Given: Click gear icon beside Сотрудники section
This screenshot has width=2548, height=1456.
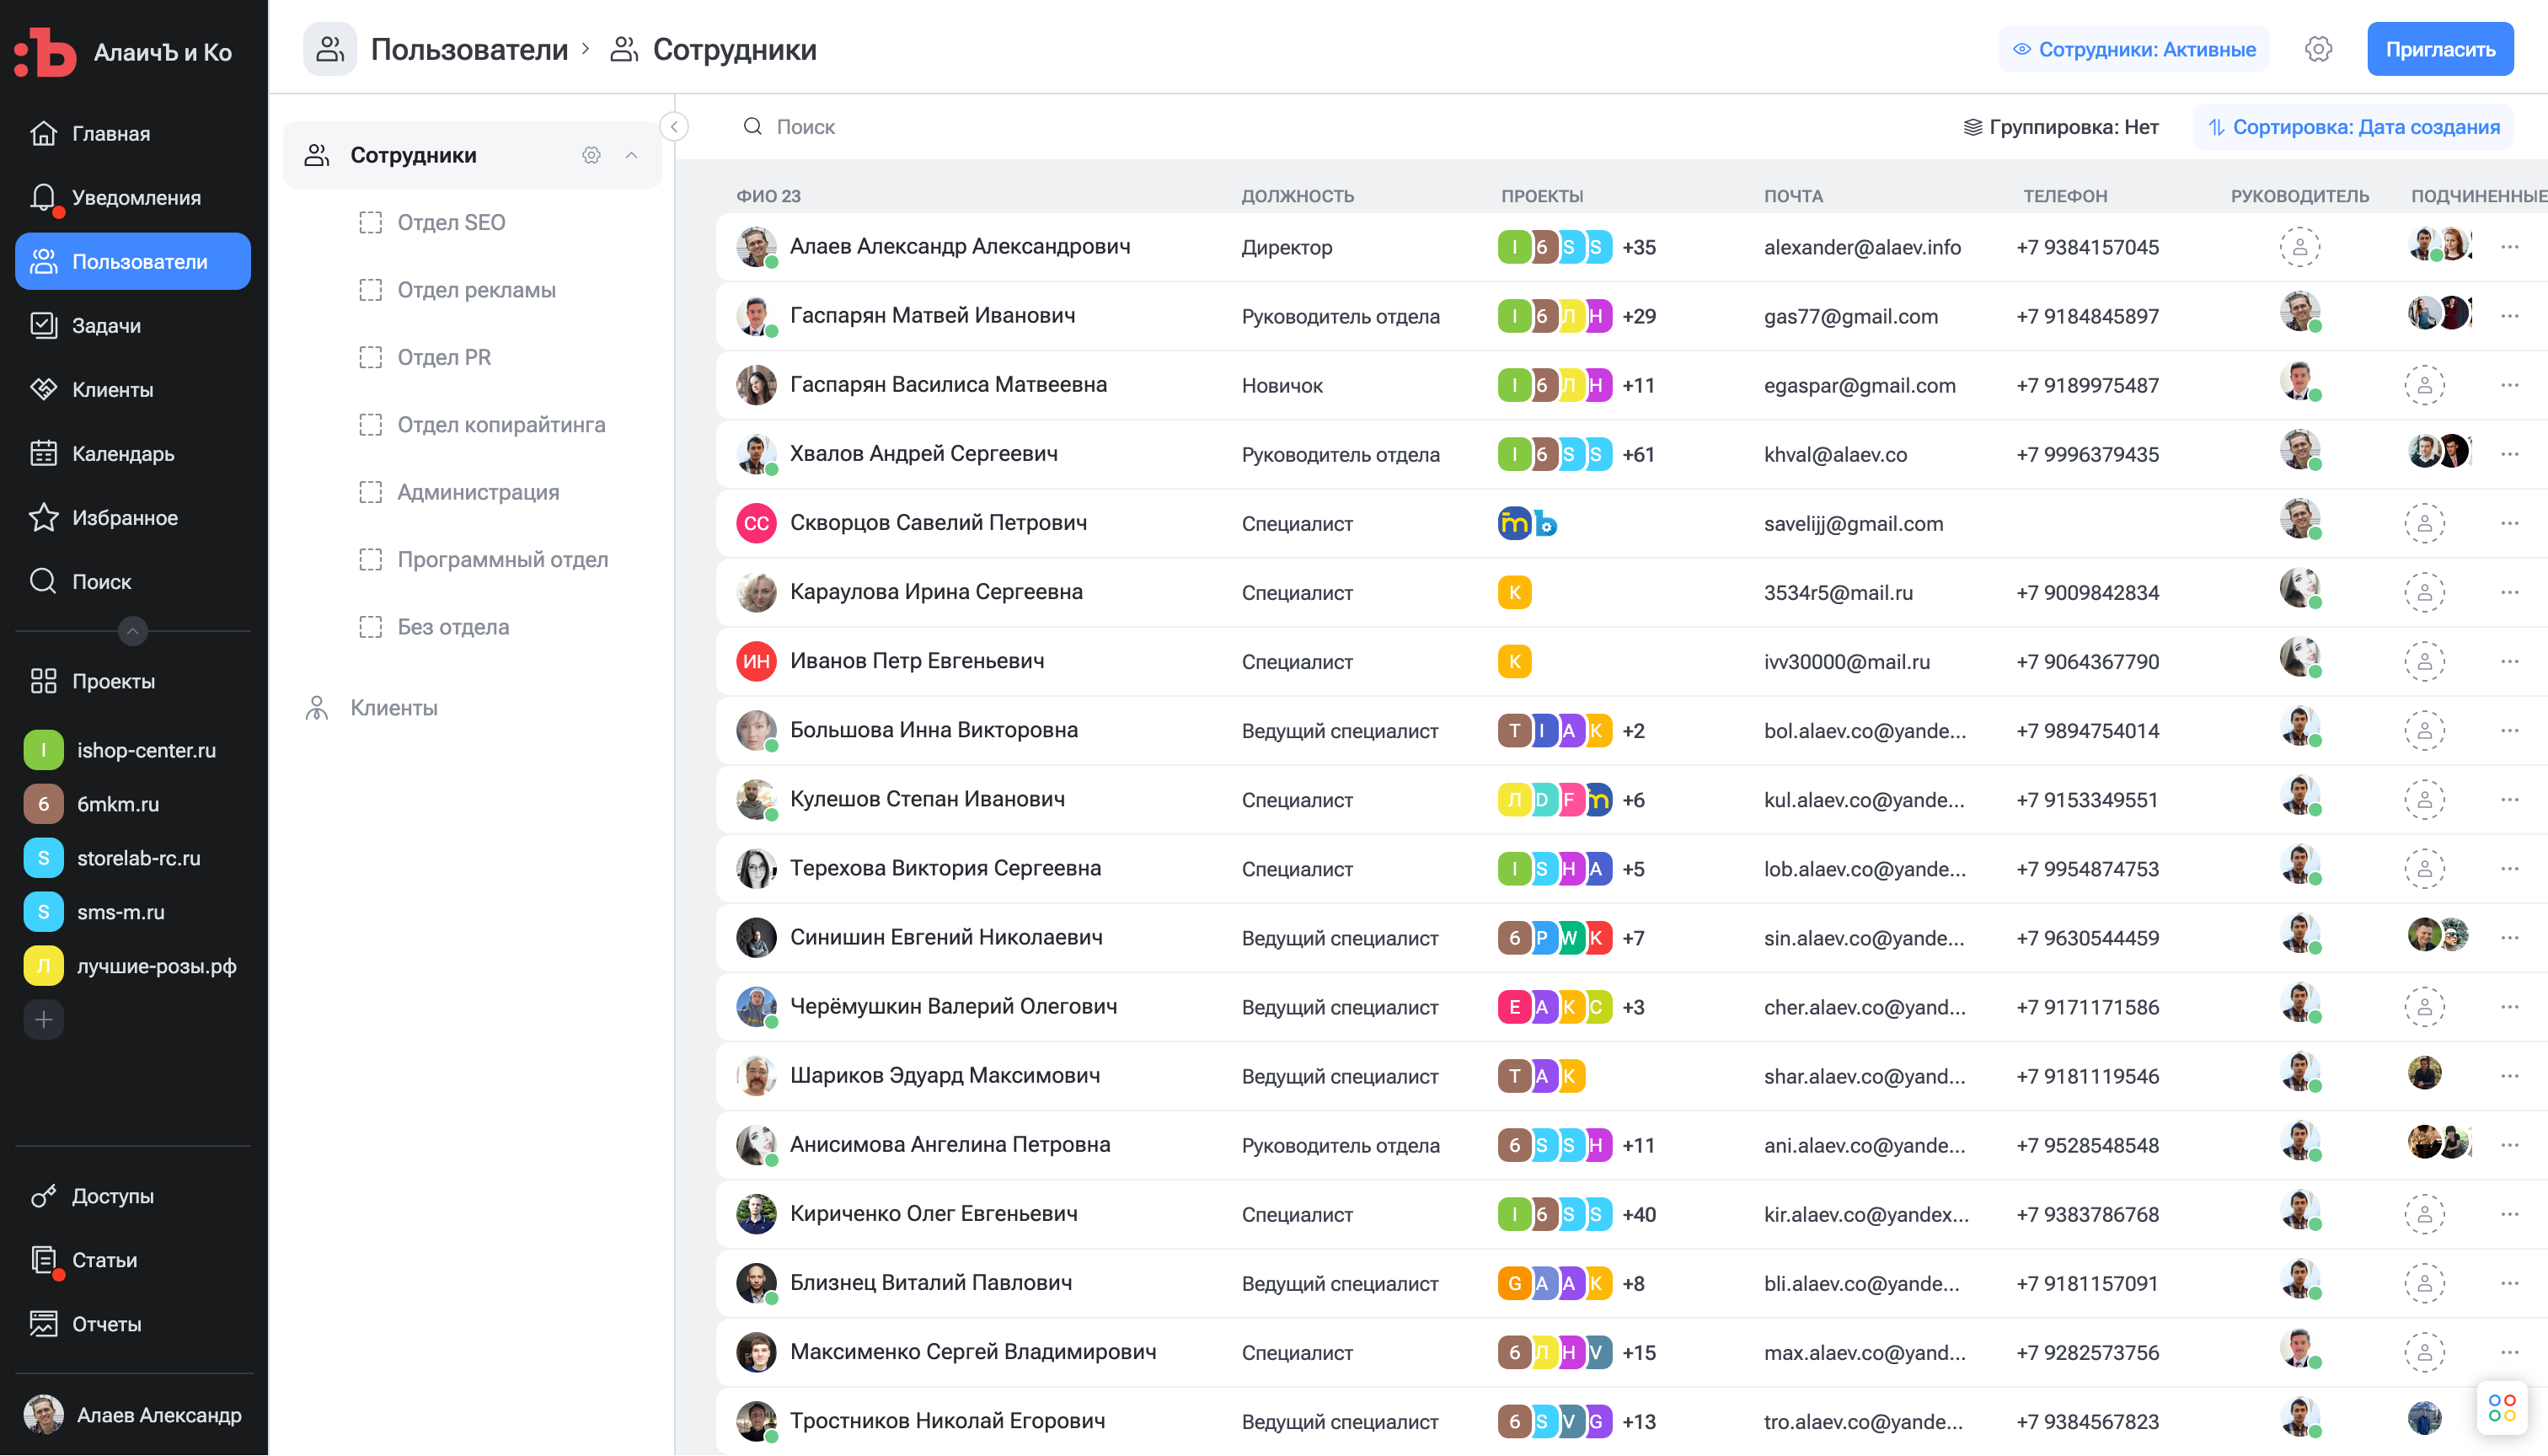Looking at the screenshot, I should click(591, 155).
